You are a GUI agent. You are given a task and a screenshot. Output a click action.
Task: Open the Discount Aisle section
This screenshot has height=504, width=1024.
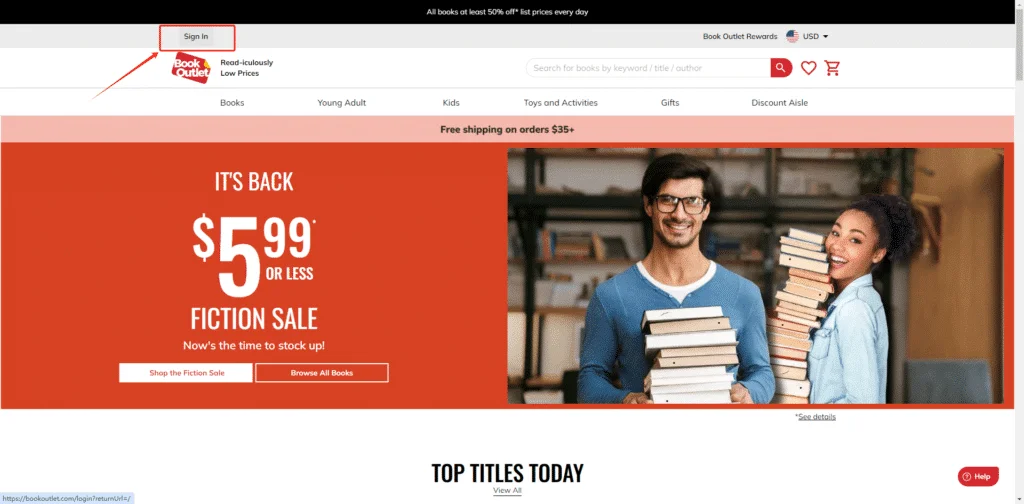click(x=779, y=102)
